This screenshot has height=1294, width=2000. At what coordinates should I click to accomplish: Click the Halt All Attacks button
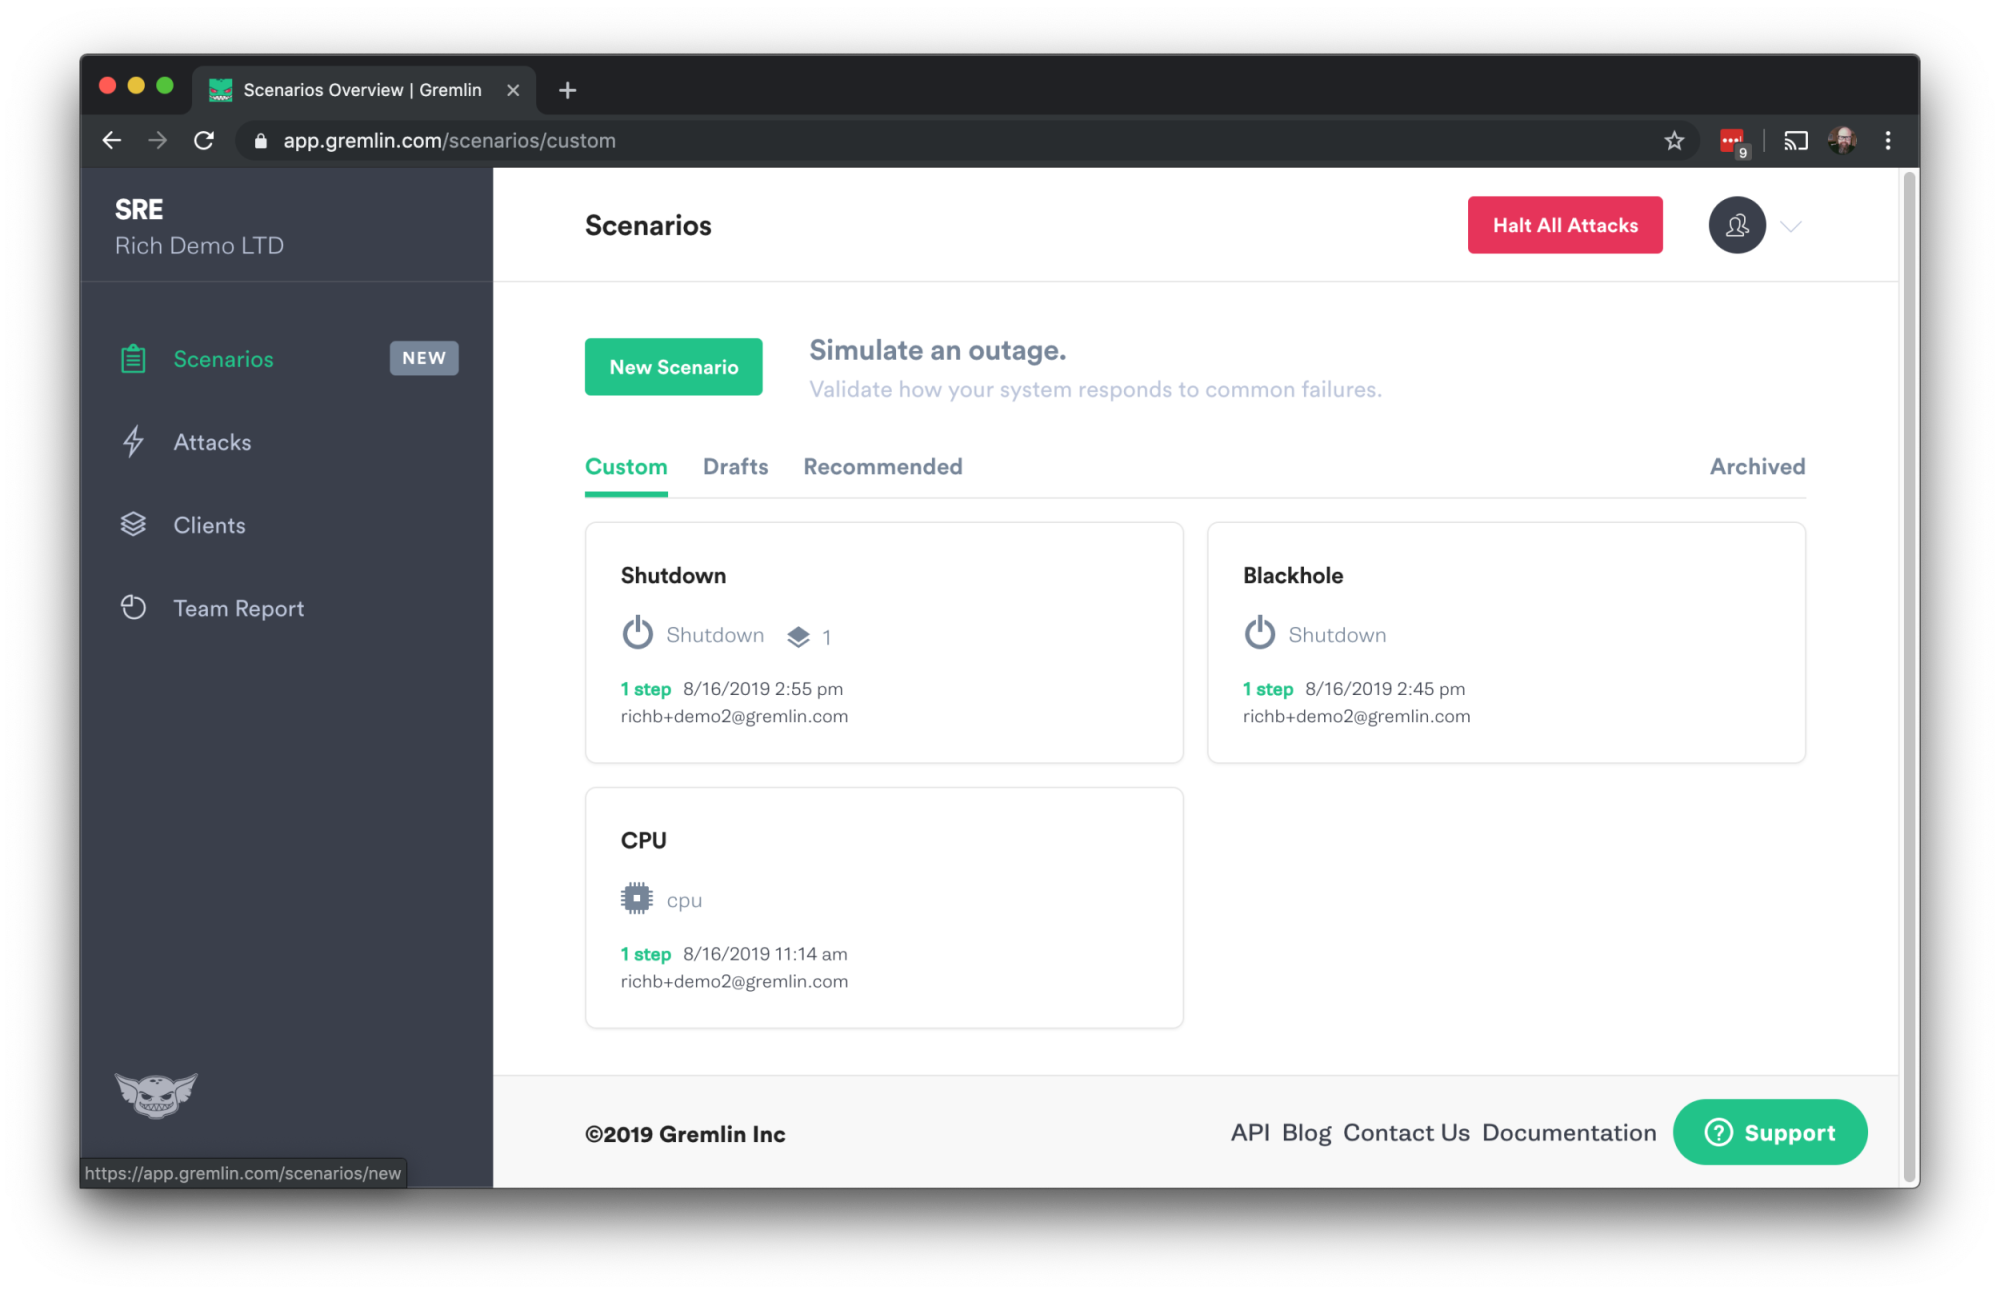1566,224
